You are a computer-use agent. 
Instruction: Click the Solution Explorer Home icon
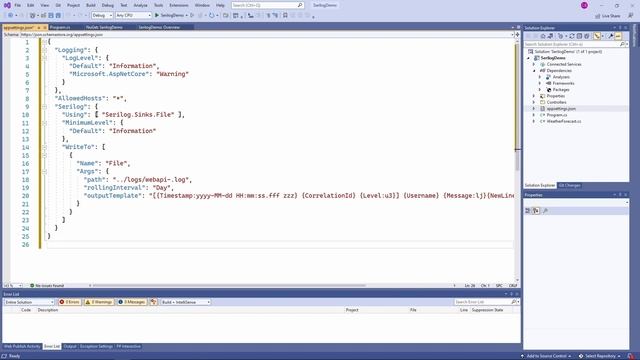543,36
